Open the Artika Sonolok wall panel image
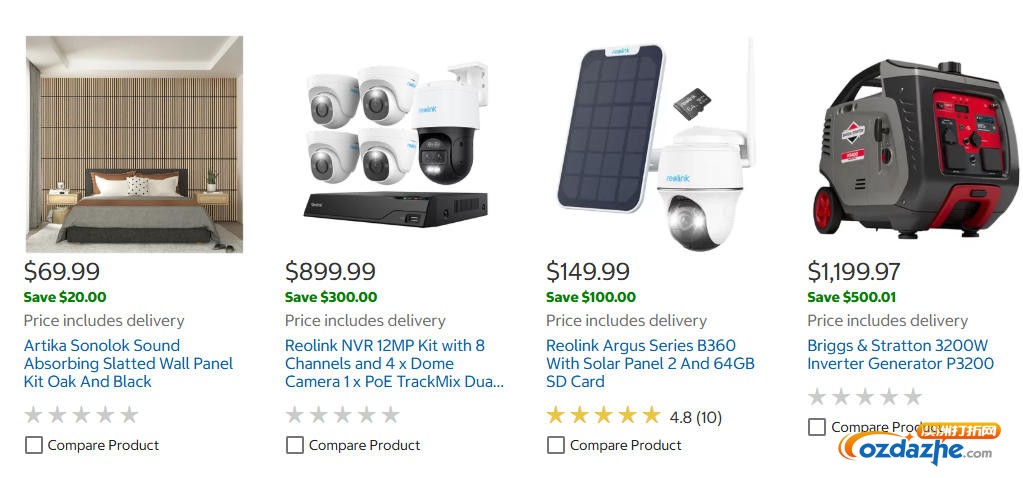 134,144
